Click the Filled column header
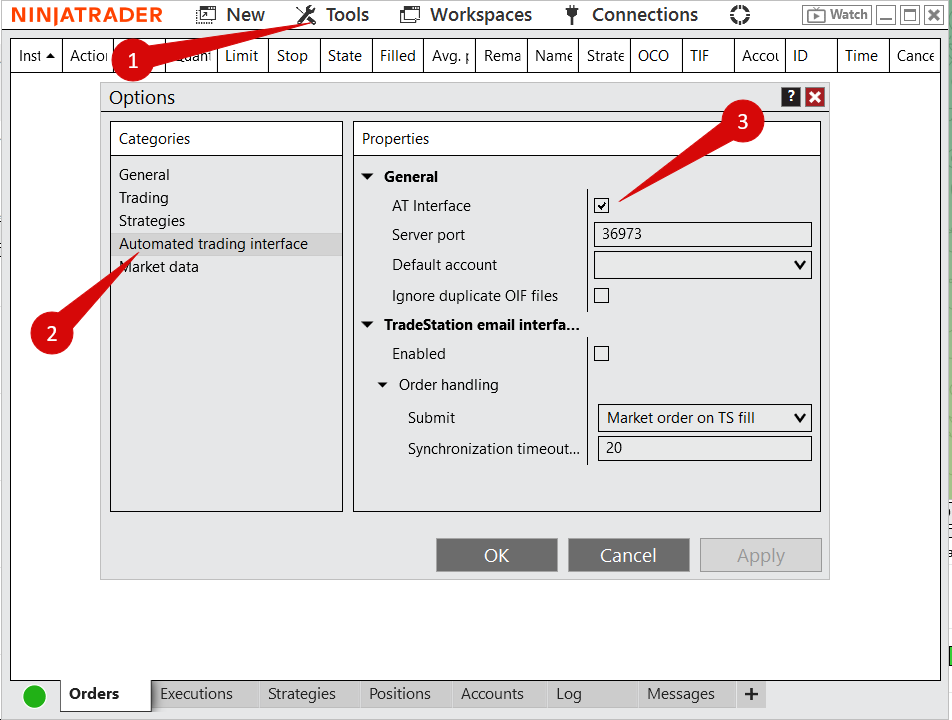Screen dimensions: 952x720 pos(398,56)
